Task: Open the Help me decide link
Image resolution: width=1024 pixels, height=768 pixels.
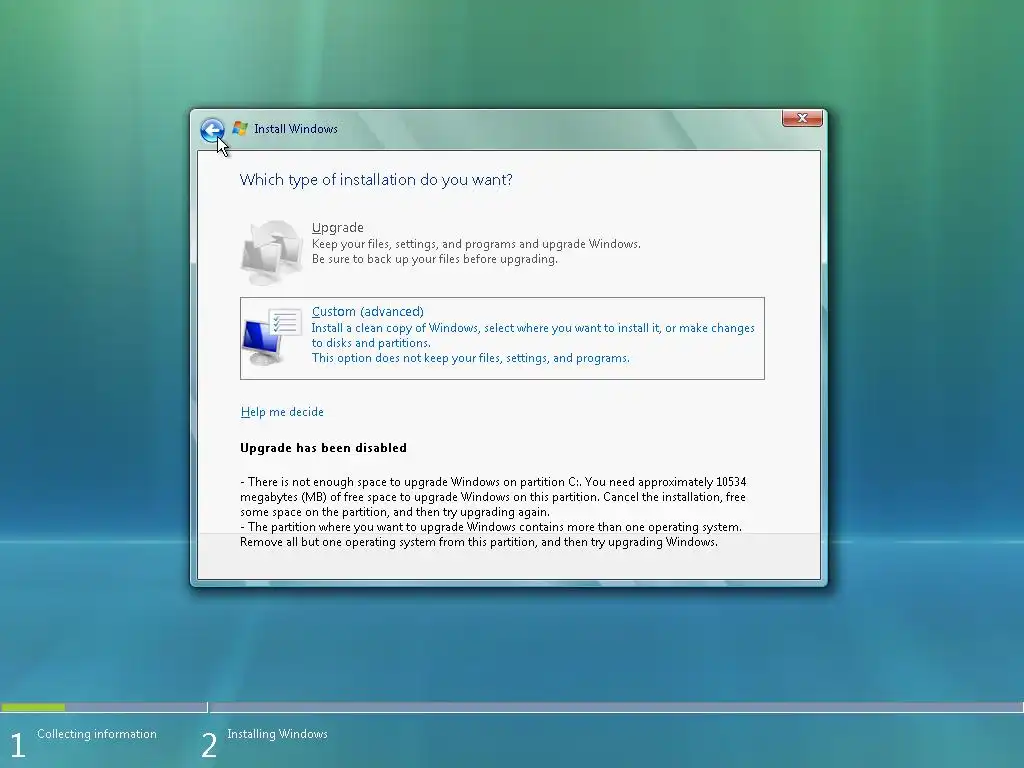Action: [282, 412]
